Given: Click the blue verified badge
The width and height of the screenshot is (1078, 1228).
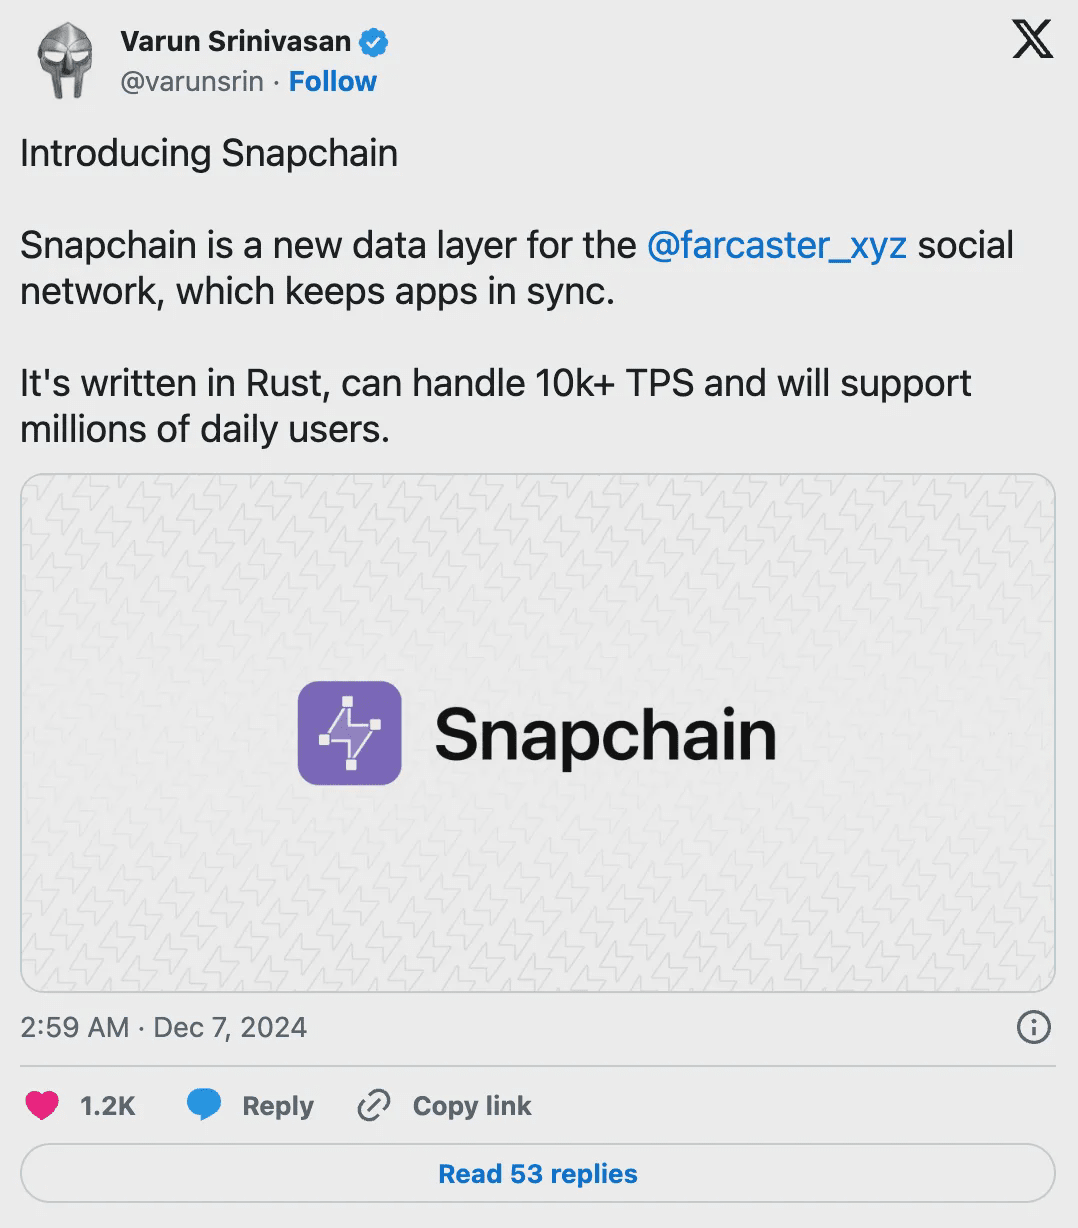Looking at the screenshot, I should tap(374, 42).
